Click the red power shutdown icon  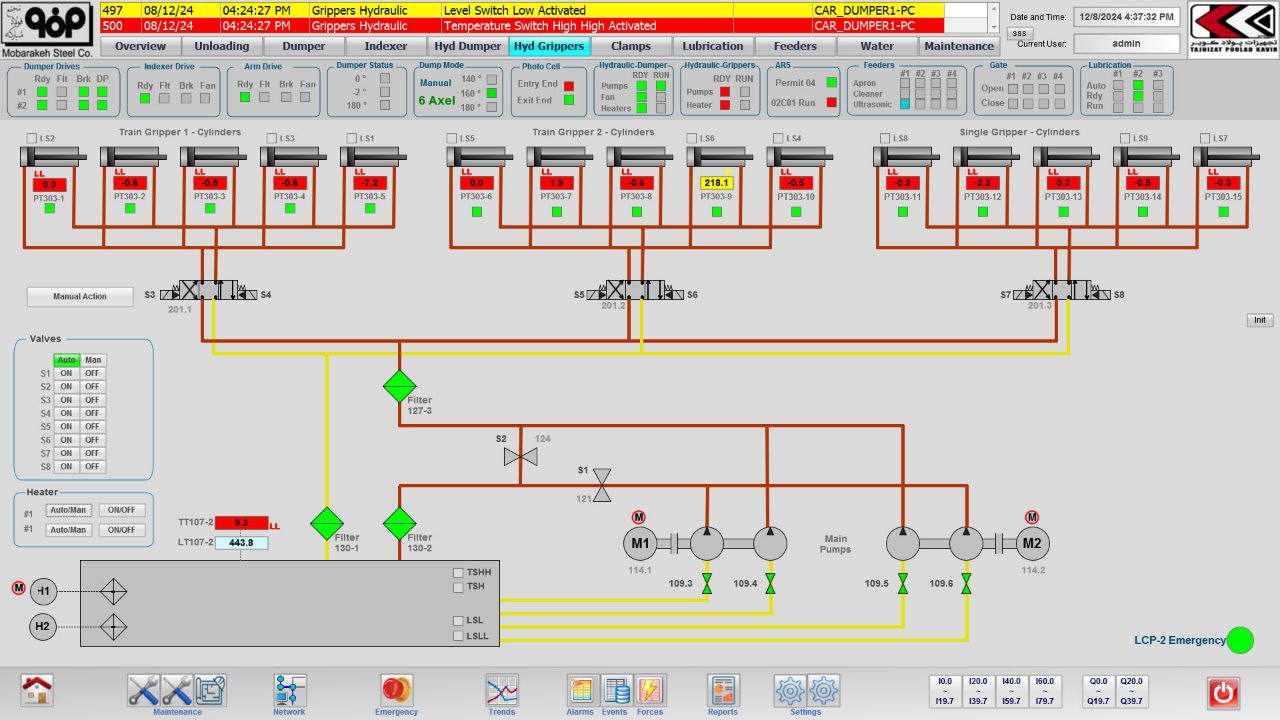click(x=1223, y=692)
